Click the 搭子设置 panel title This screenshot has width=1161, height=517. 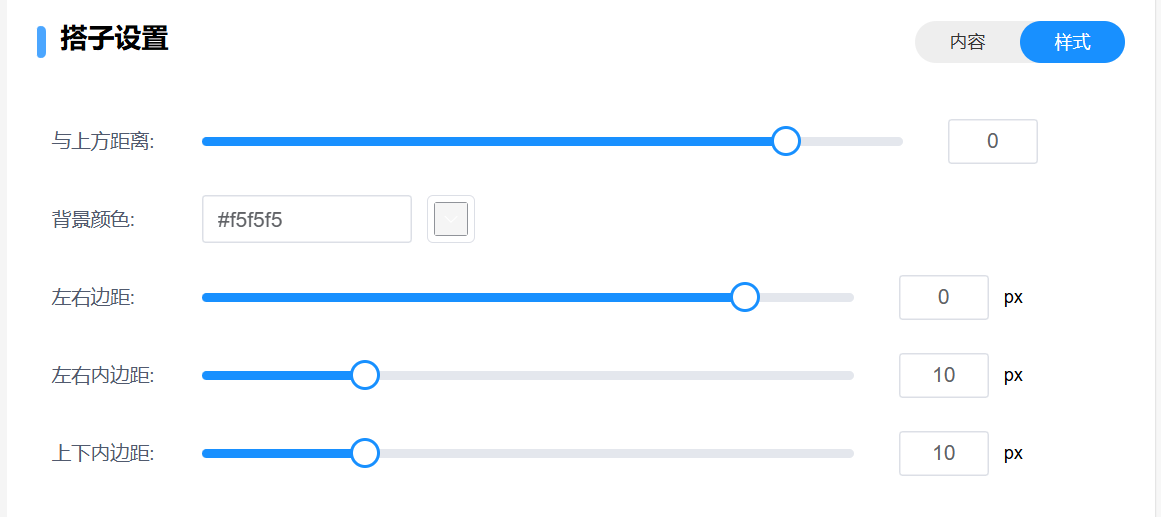coord(114,40)
